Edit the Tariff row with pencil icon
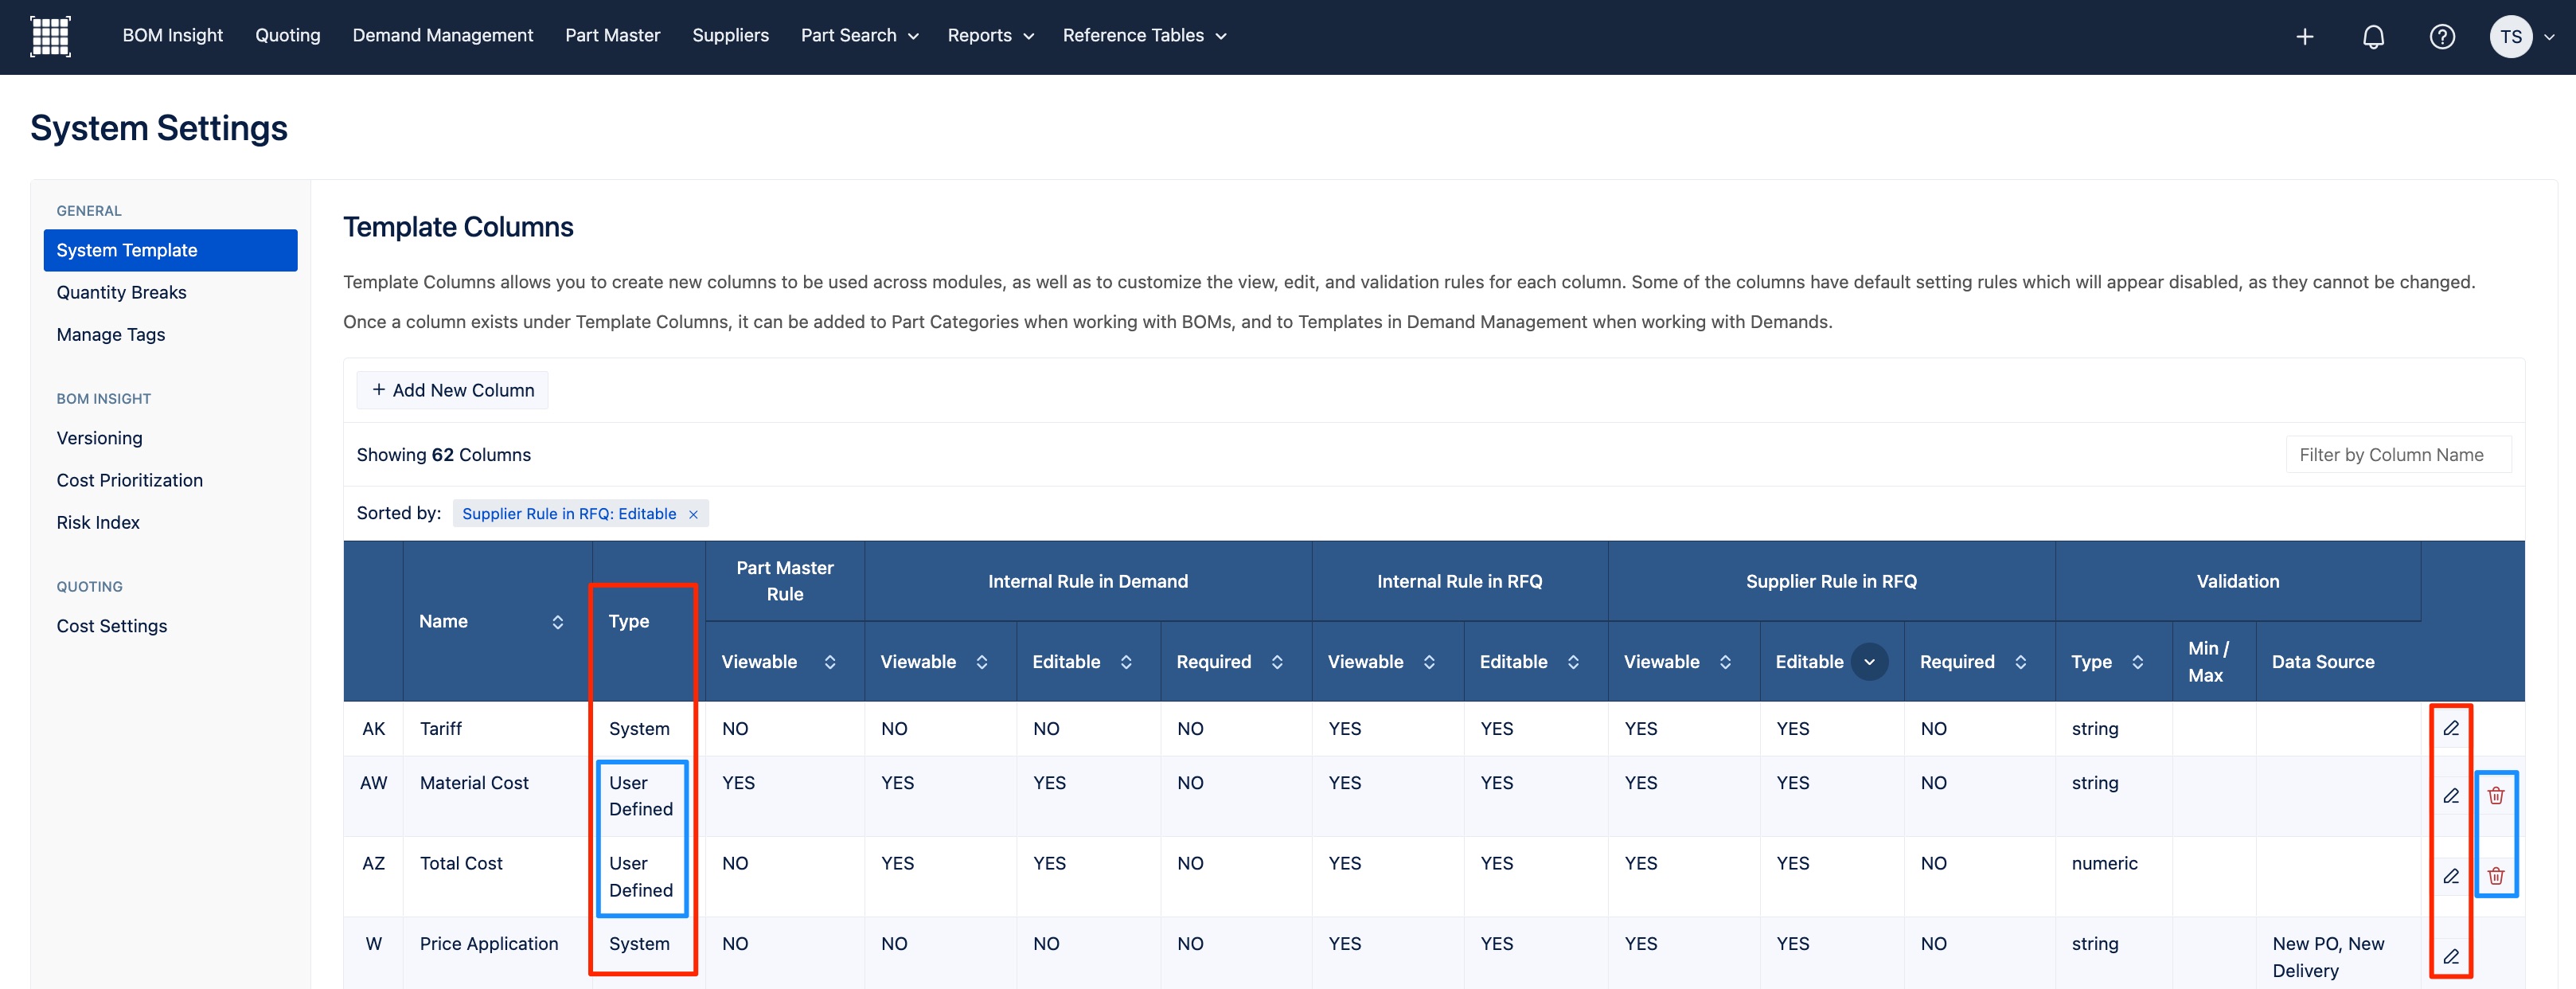This screenshot has height=989, width=2576. click(x=2450, y=728)
